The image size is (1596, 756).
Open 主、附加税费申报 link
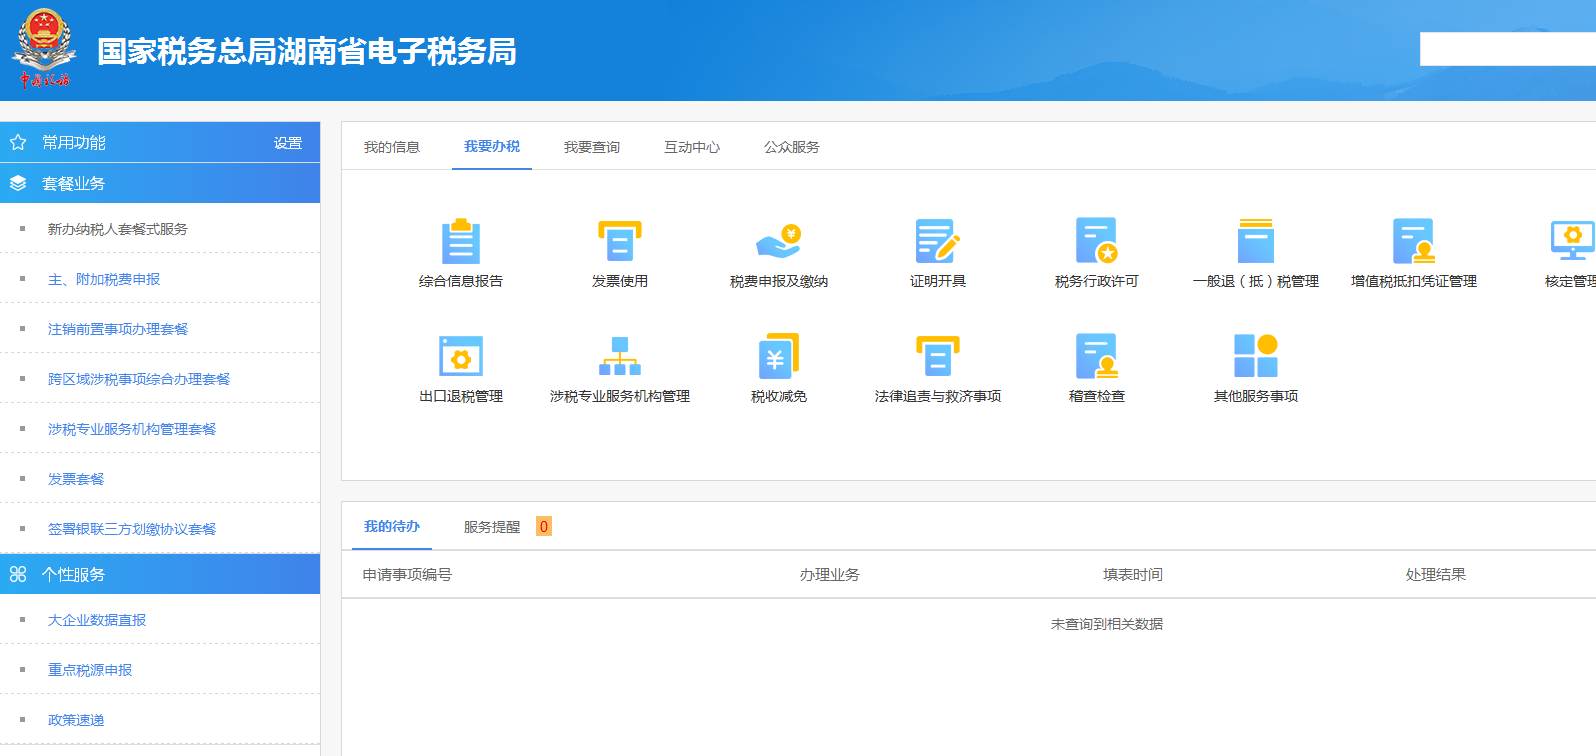(104, 279)
